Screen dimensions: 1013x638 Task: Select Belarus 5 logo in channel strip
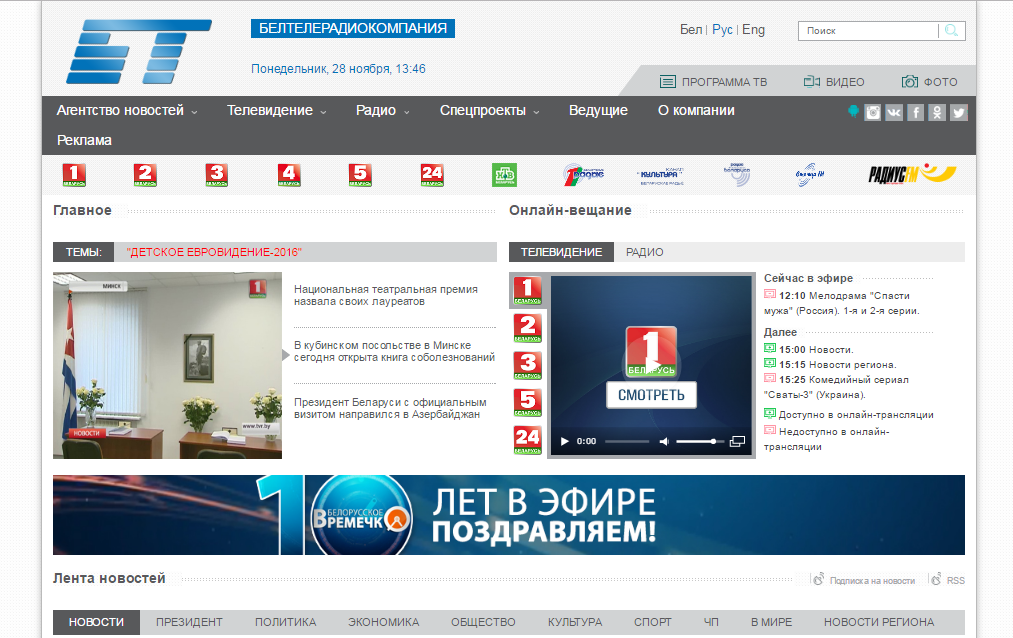(x=360, y=175)
